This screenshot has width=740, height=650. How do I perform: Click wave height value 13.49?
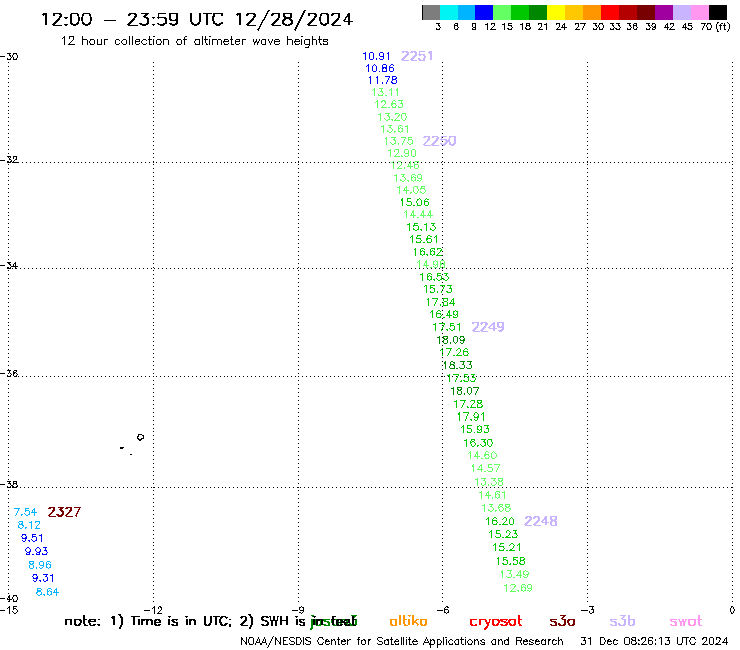click(x=514, y=574)
